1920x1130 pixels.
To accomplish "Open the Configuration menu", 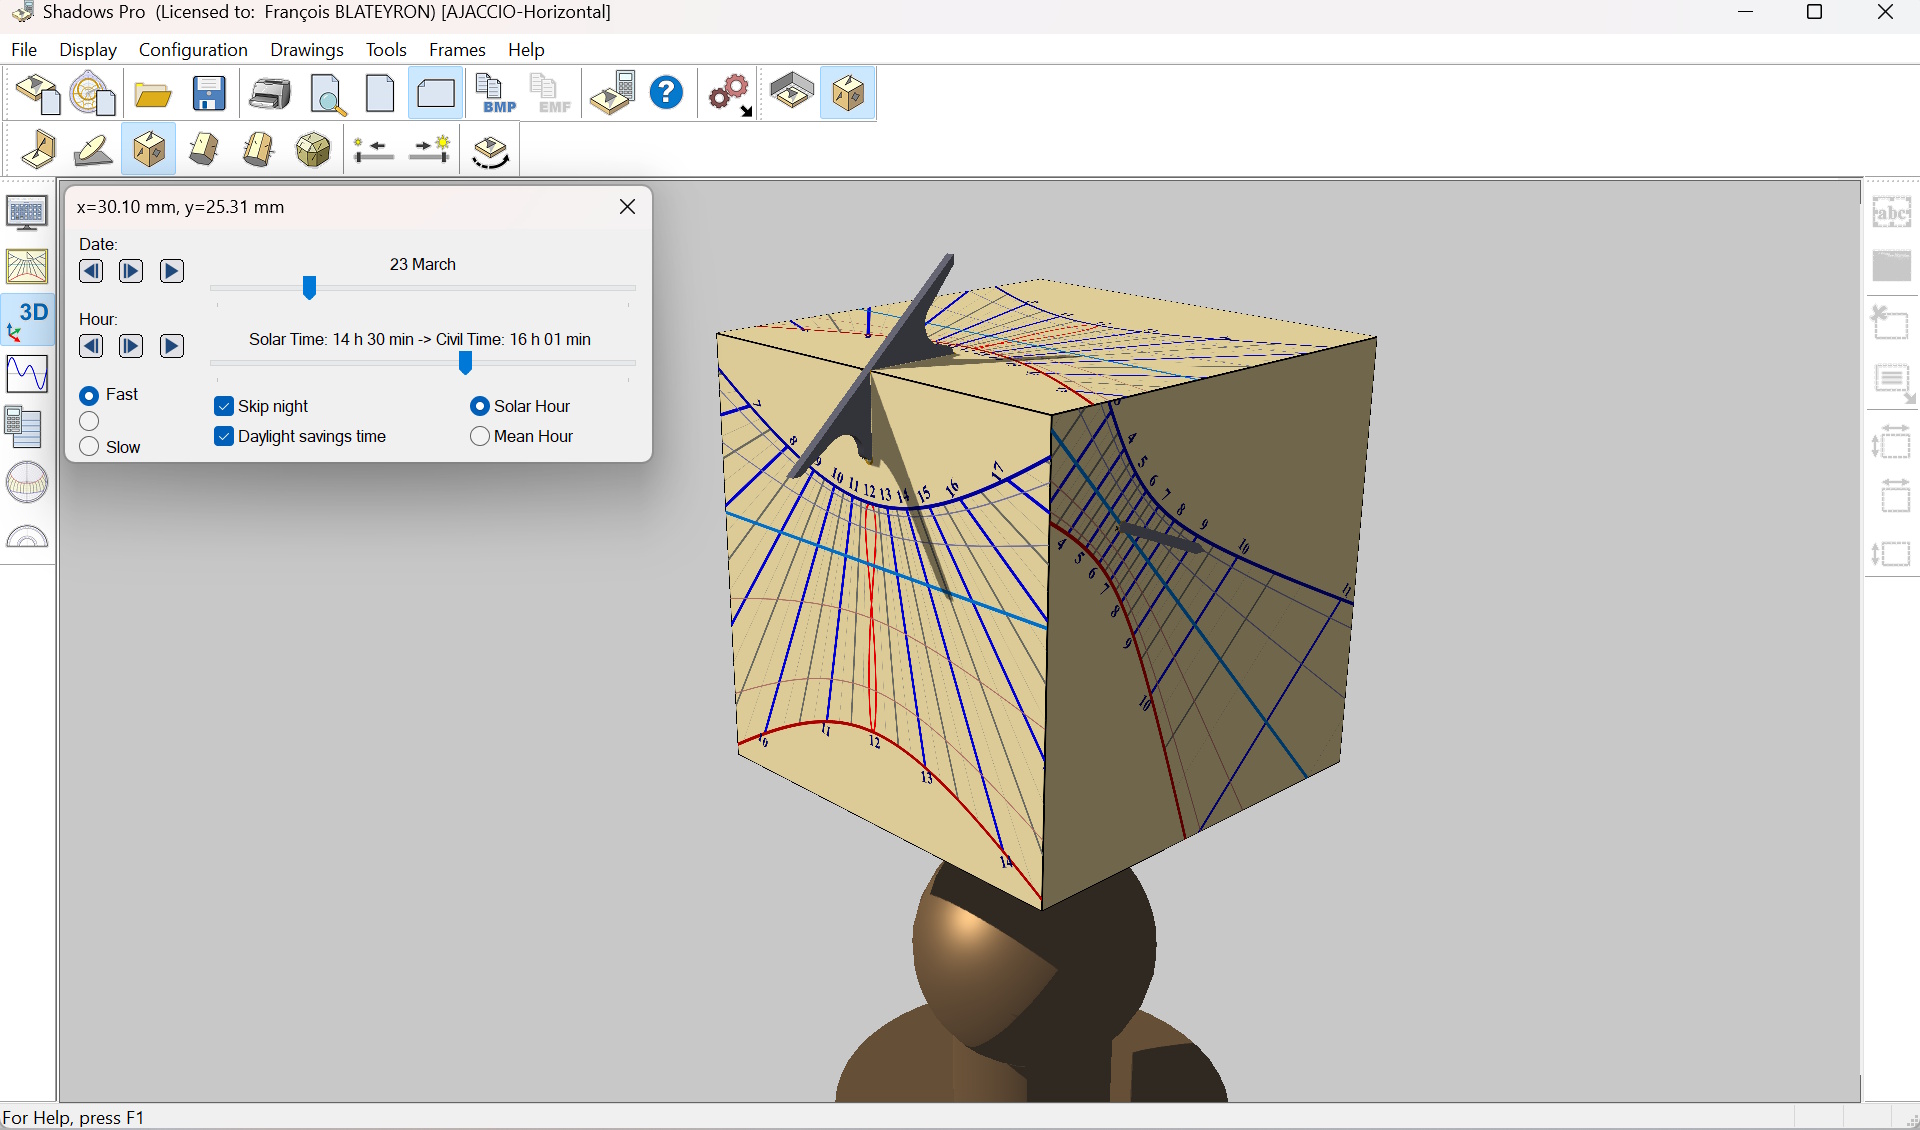I will (193, 49).
